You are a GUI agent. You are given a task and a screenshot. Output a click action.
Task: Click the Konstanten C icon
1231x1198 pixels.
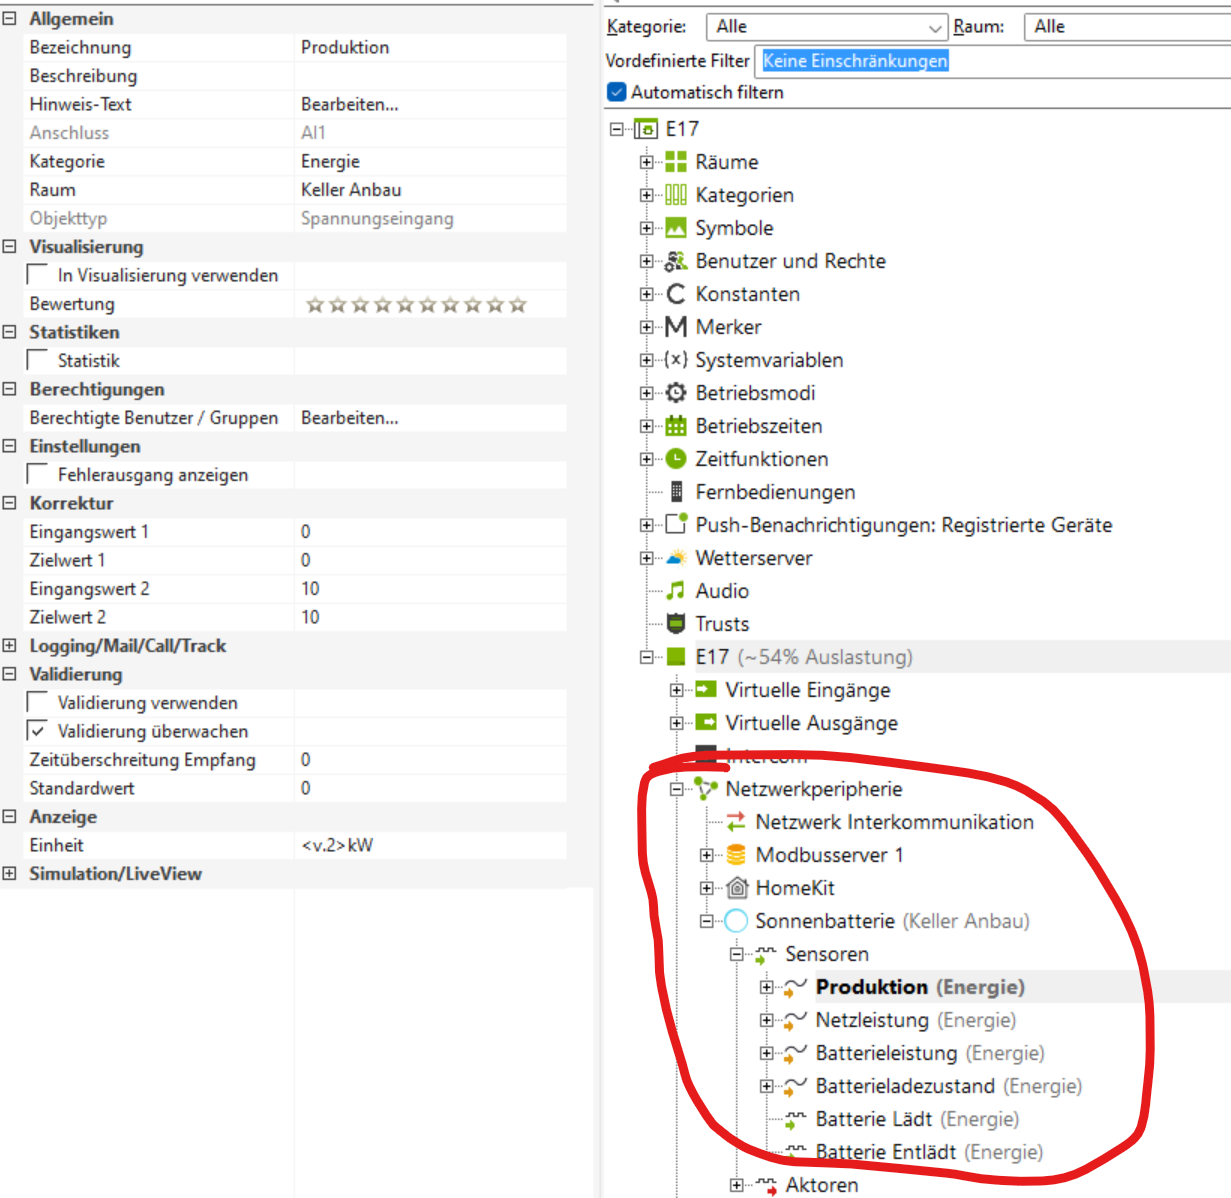pyautogui.click(x=676, y=294)
